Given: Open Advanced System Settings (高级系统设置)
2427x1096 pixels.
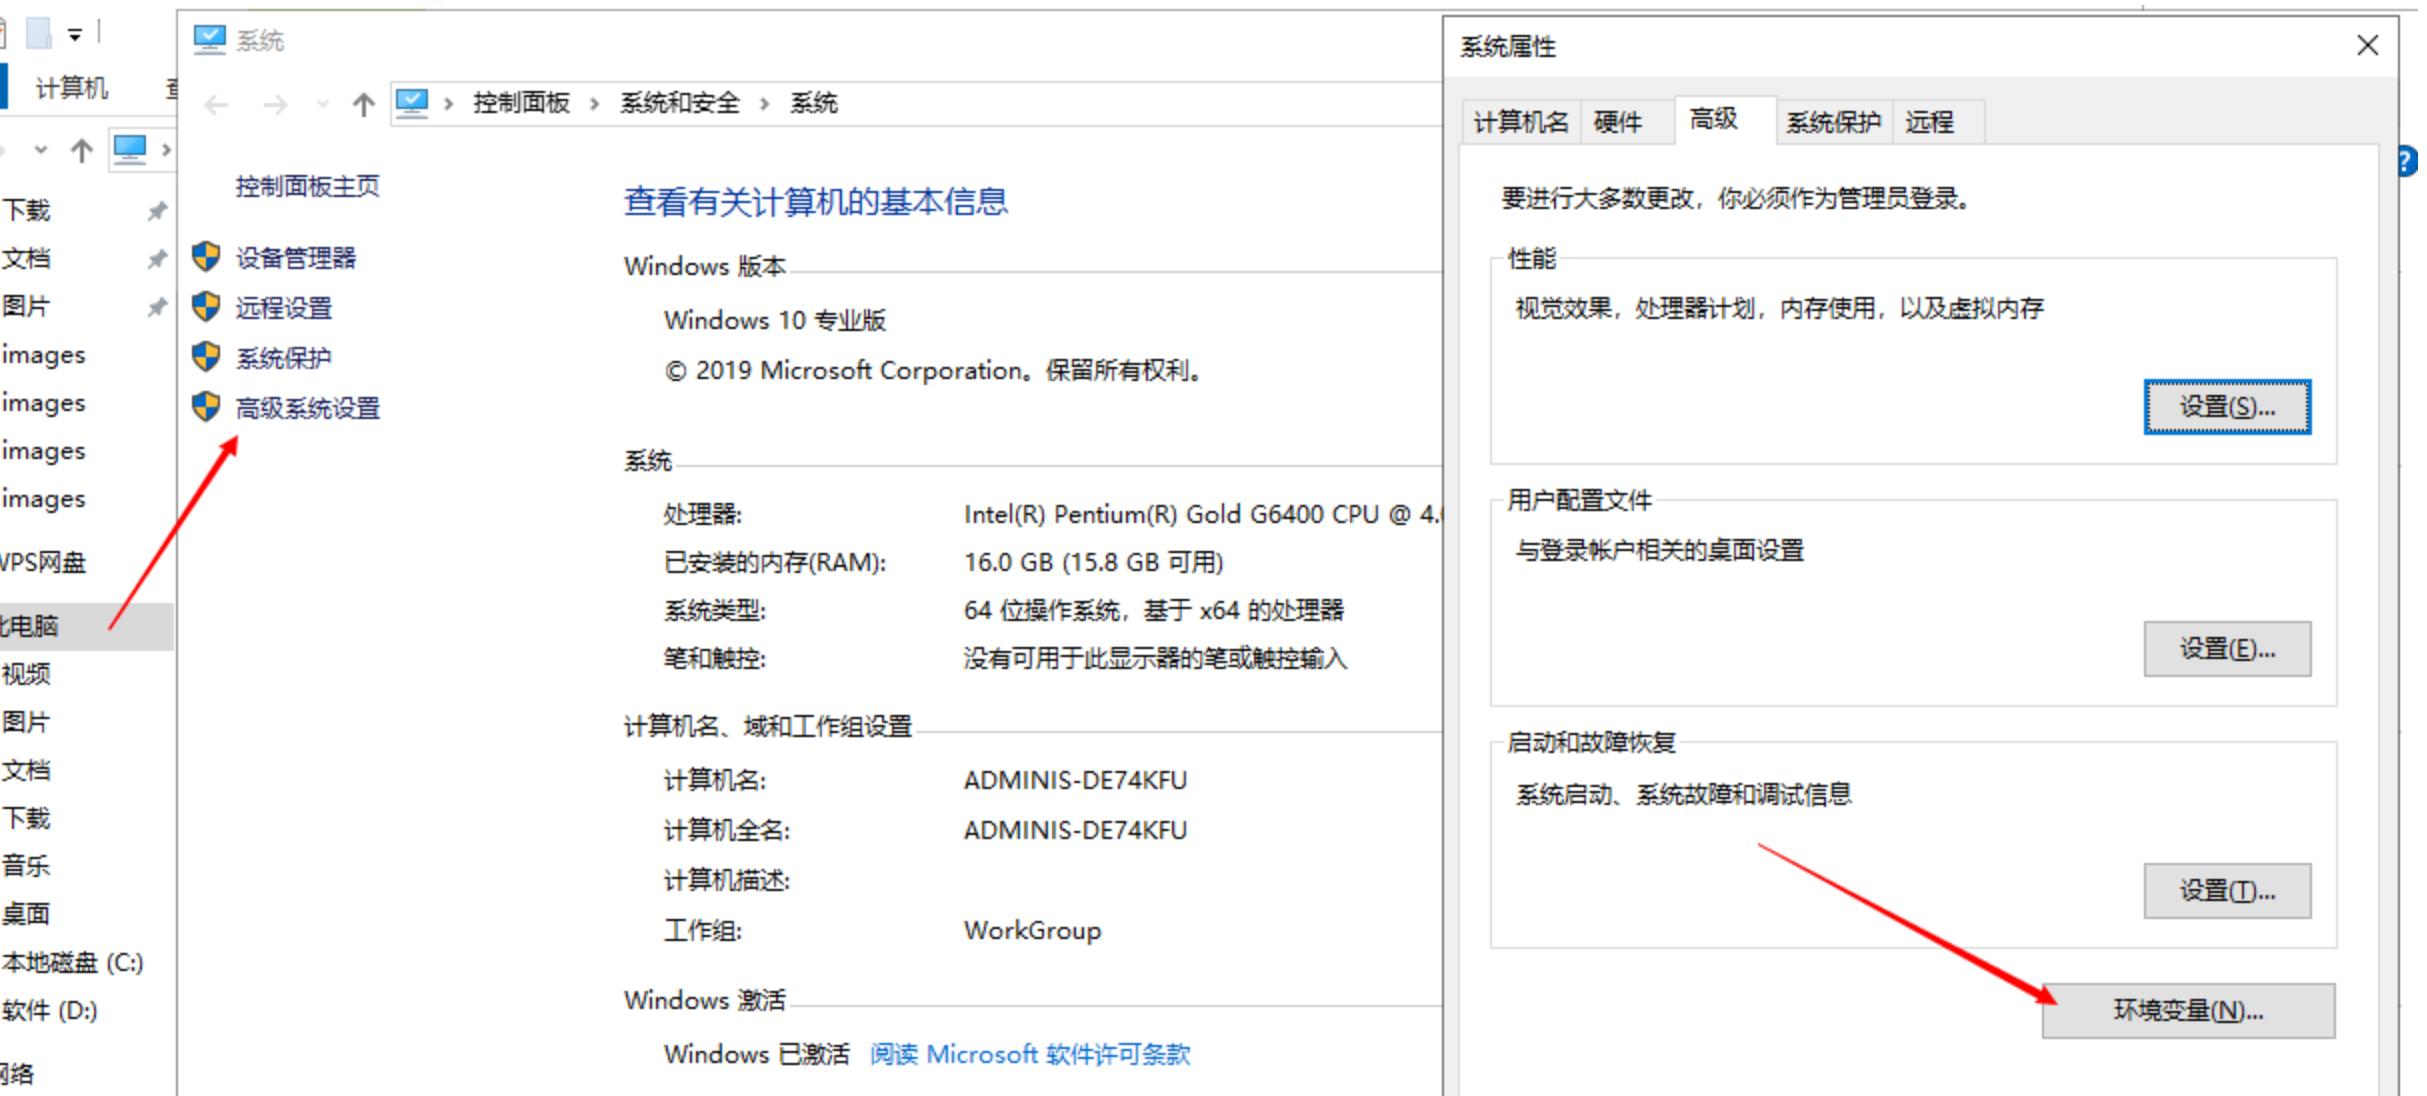Looking at the screenshot, I should (308, 408).
